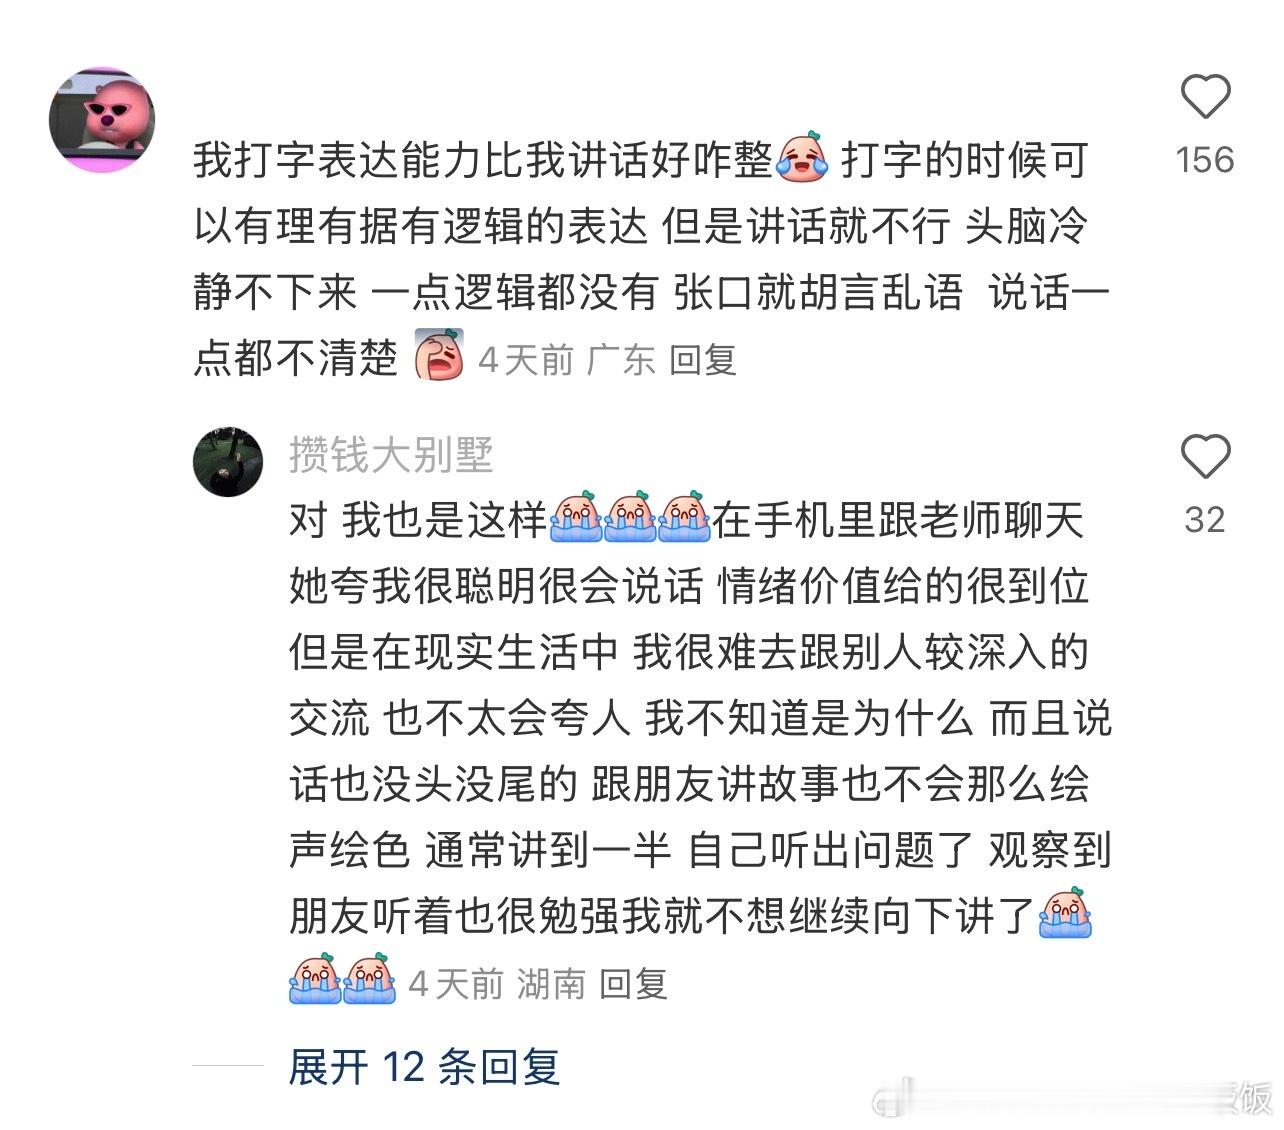Open 攒钱大别墅's dark avatar
This screenshot has height=1130, width=1284.
coord(228,462)
